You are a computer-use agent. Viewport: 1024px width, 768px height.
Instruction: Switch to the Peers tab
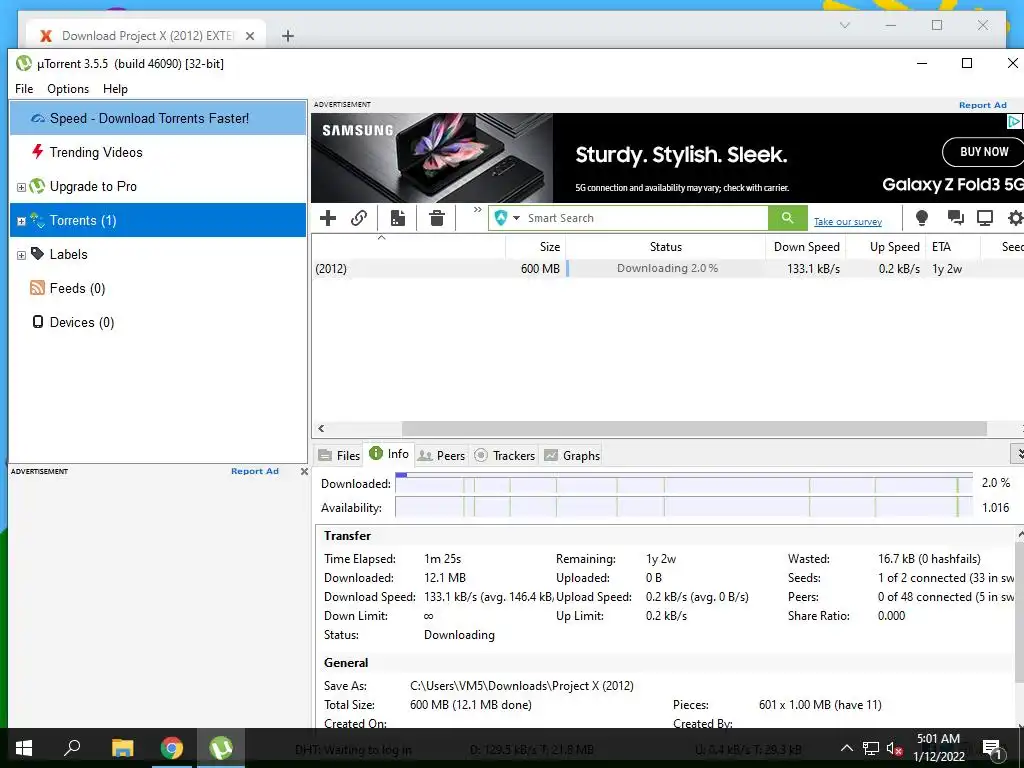point(441,456)
